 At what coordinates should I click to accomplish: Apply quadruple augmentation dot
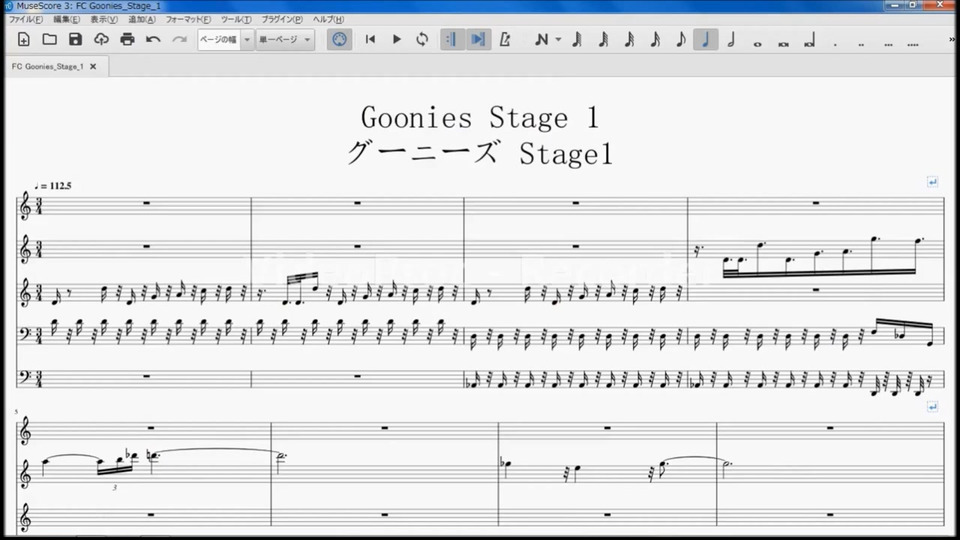pyautogui.click(x=913, y=44)
